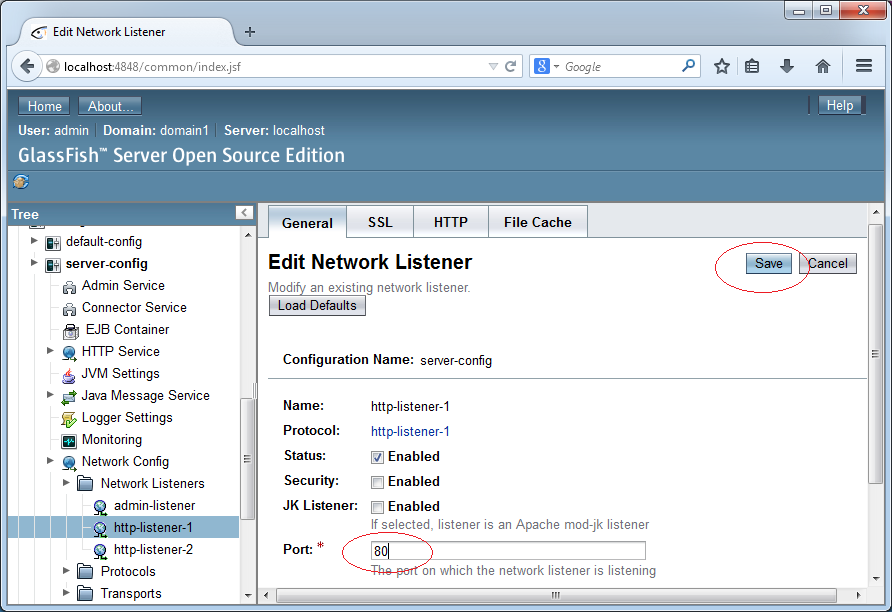This screenshot has width=892, height=612.
Task: Click the Connector Service icon
Action: (69, 309)
